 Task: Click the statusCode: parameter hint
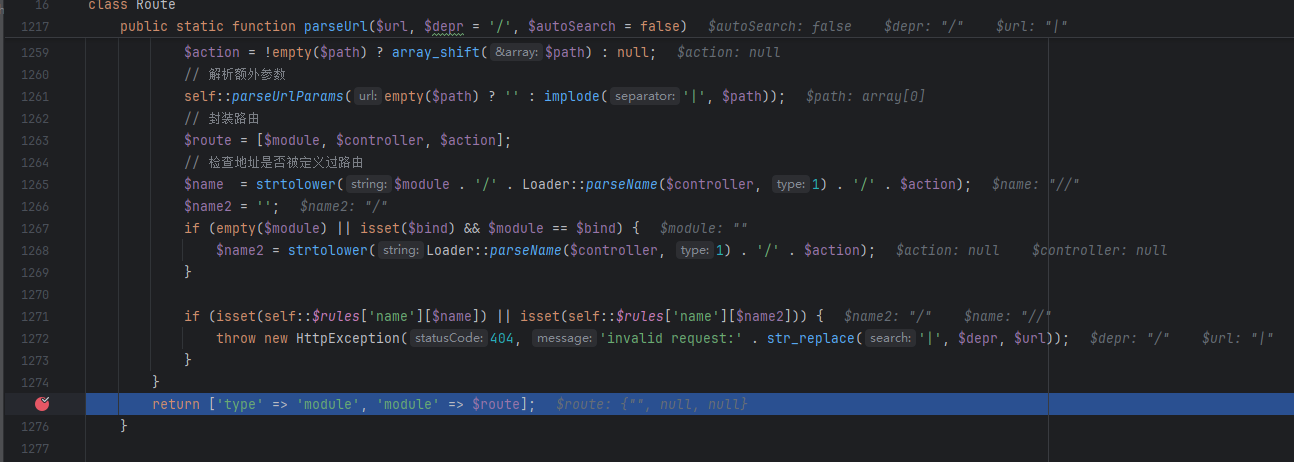[449, 338]
